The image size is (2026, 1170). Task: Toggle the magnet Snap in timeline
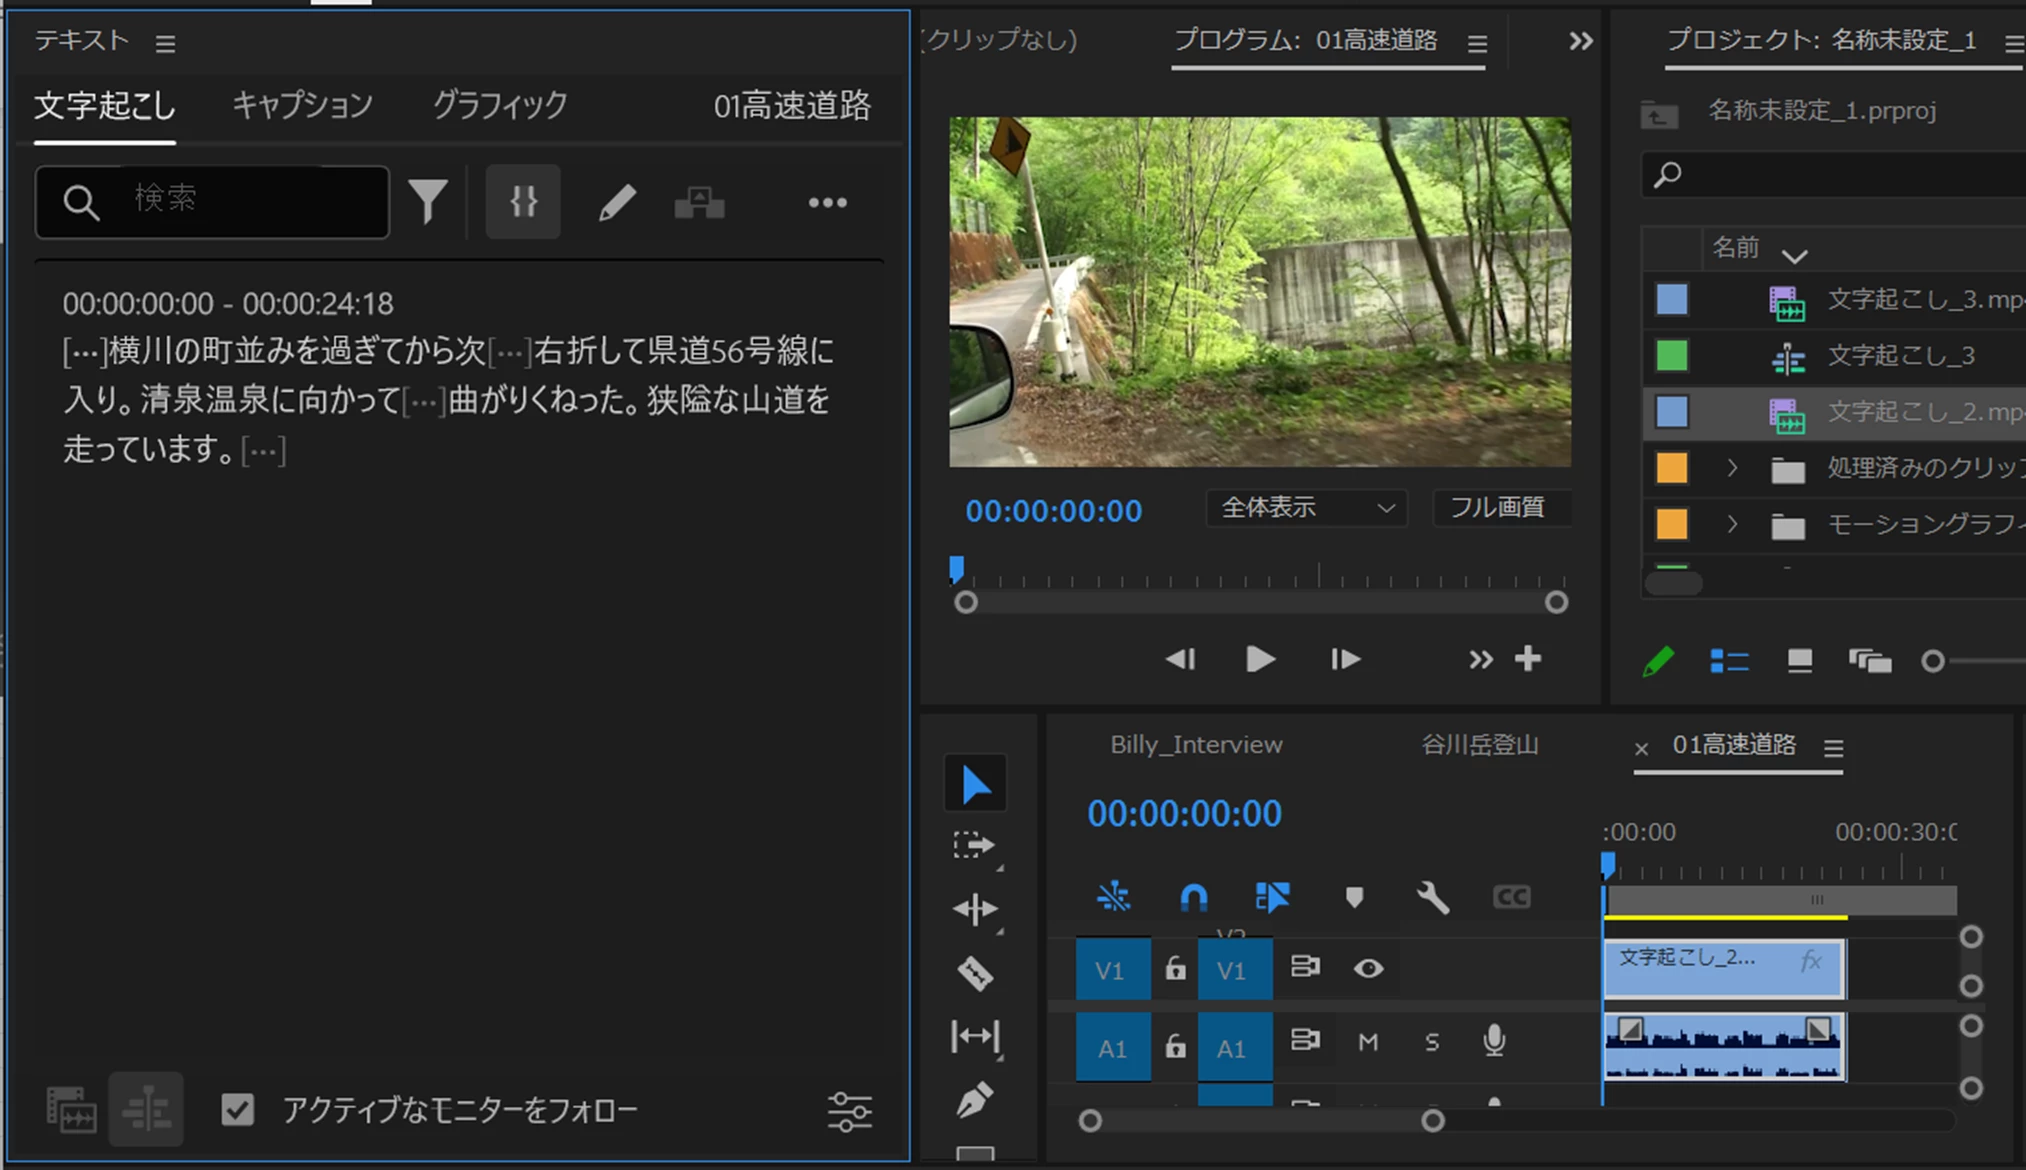click(1194, 897)
